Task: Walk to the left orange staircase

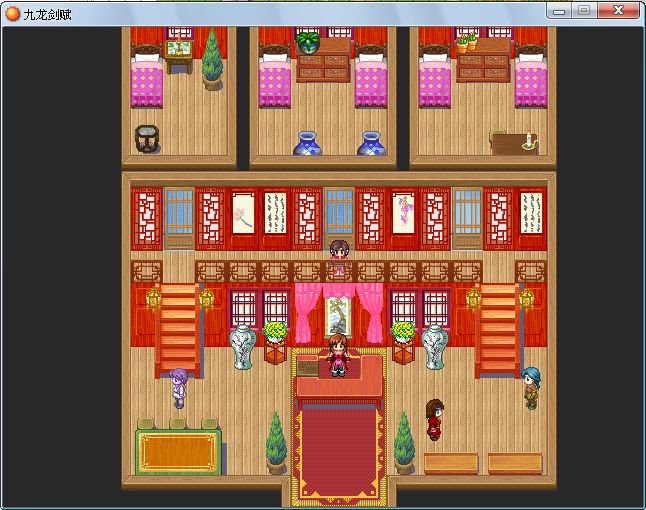Action: coord(178,330)
